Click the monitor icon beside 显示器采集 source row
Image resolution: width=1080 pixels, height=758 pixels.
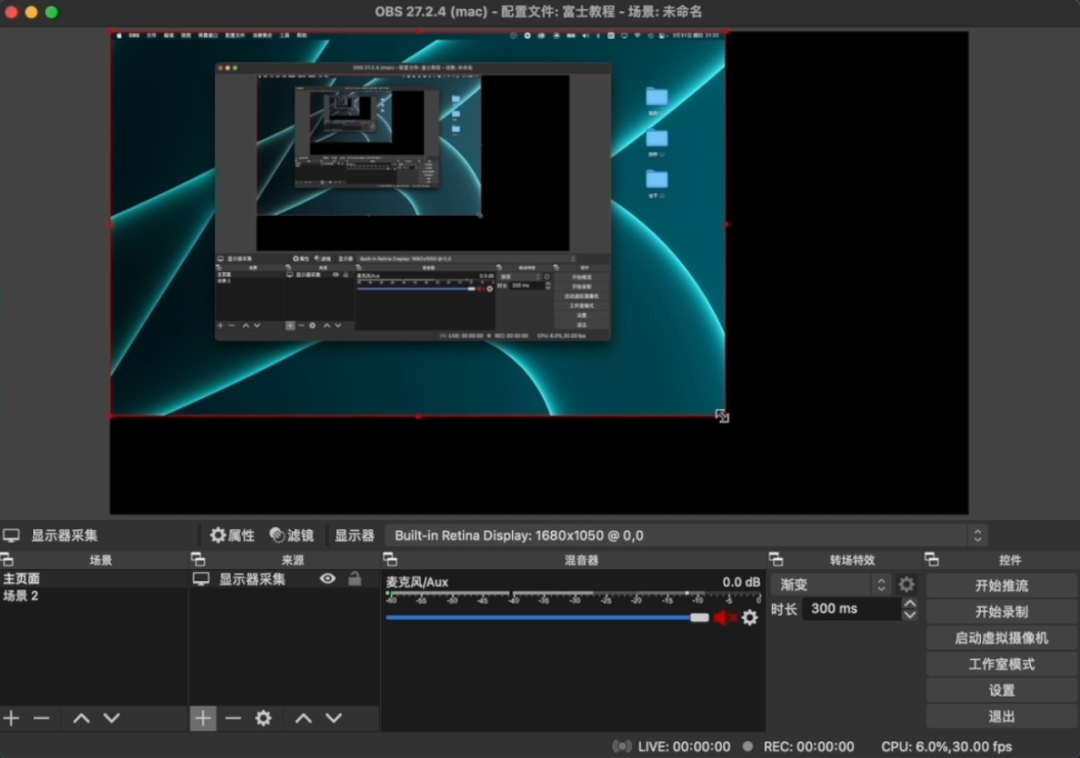pos(201,579)
